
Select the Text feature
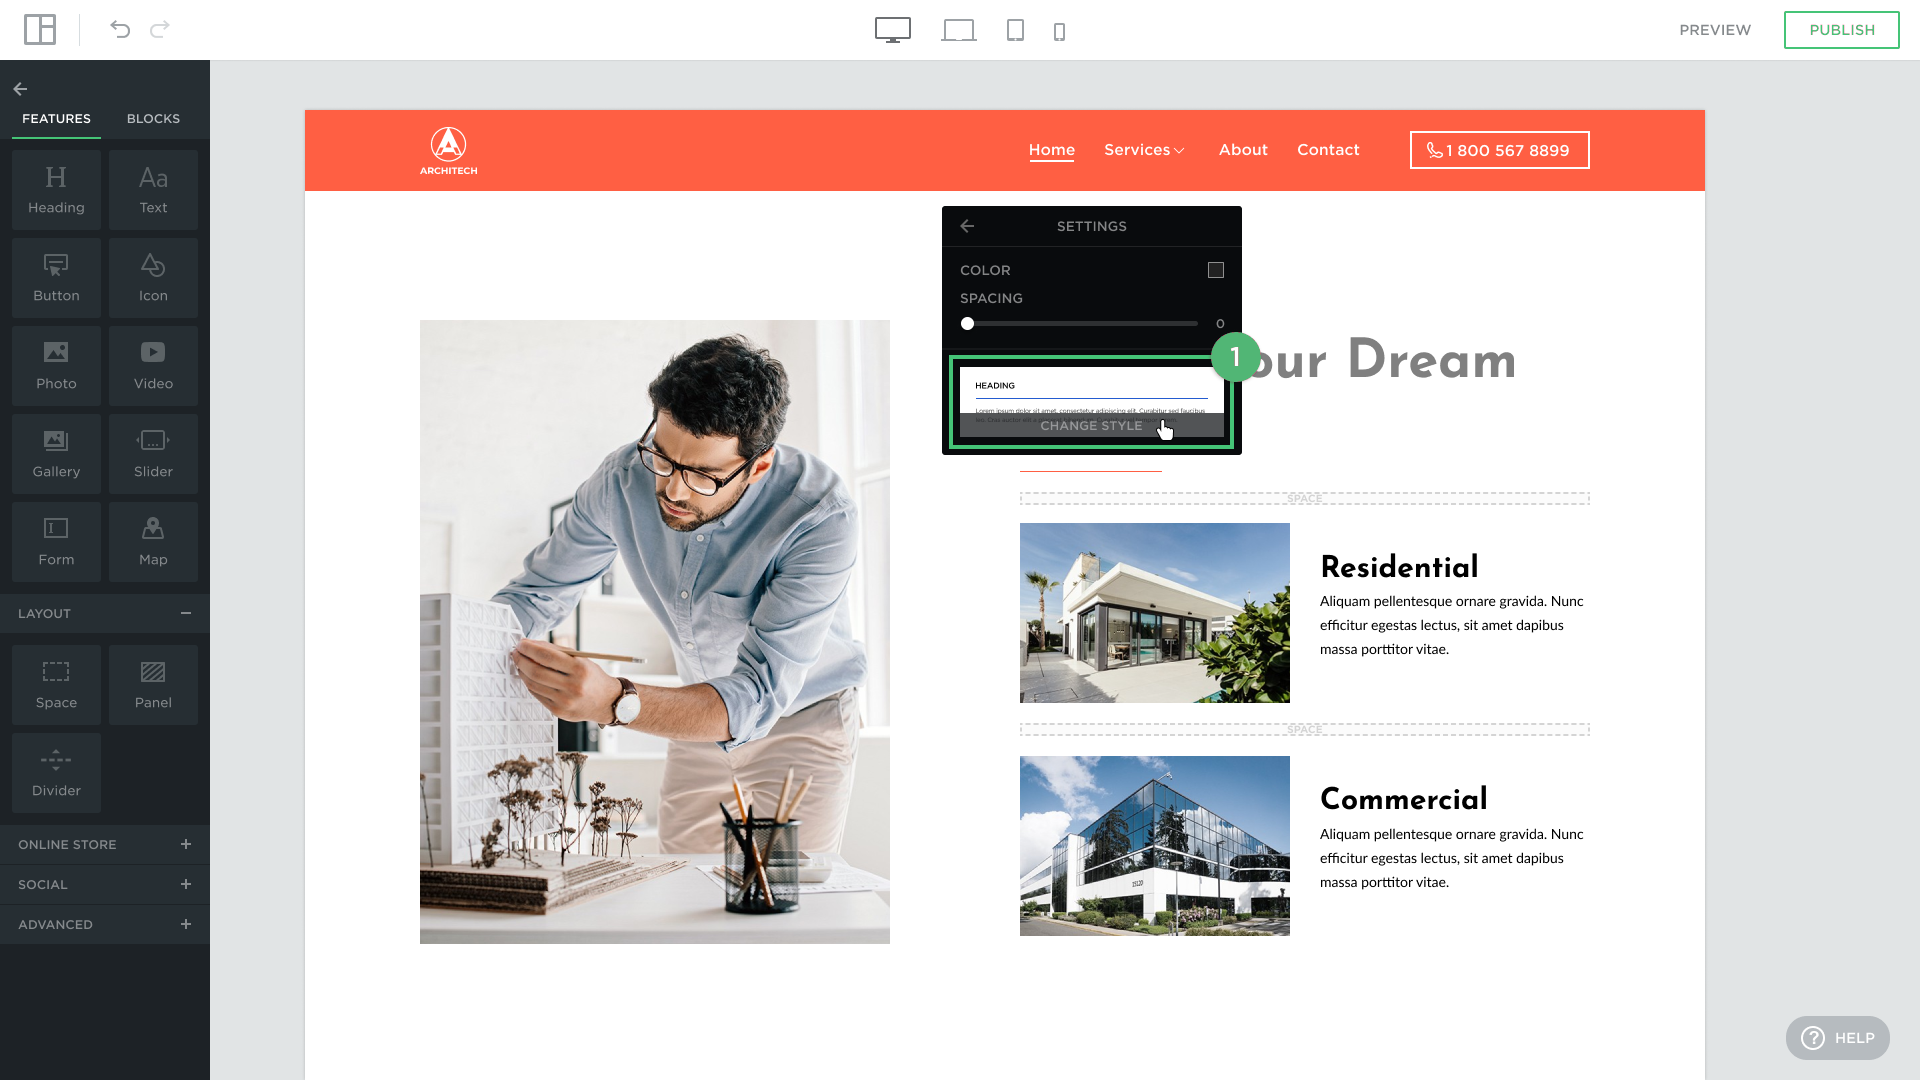[x=153, y=190]
